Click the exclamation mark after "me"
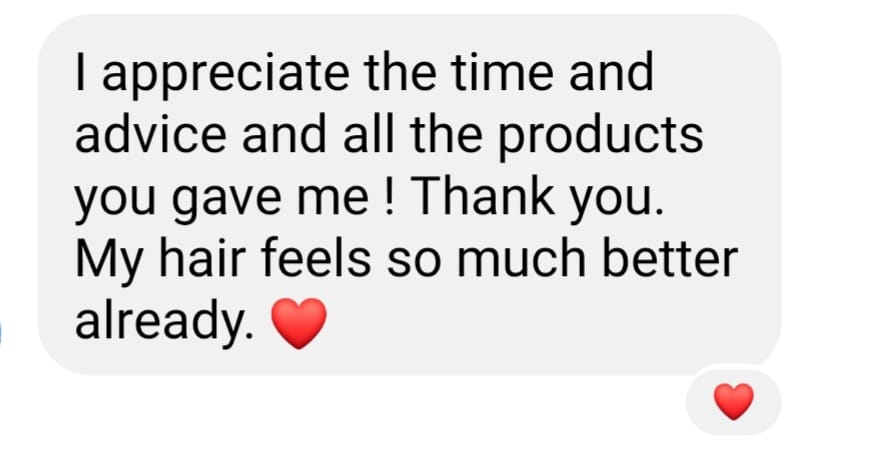The height and width of the screenshot is (452, 892). (x=390, y=196)
